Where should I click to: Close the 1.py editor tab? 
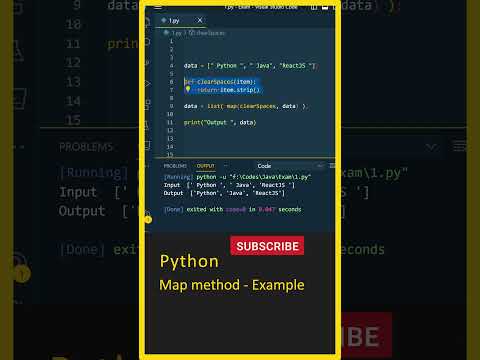click(x=200, y=20)
